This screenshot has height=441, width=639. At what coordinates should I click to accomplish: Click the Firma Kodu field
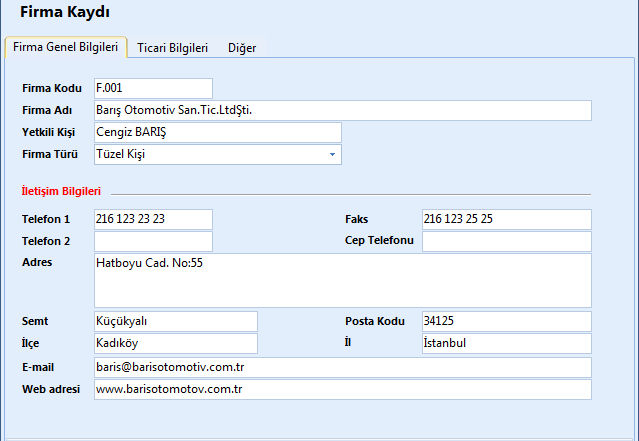point(153,88)
